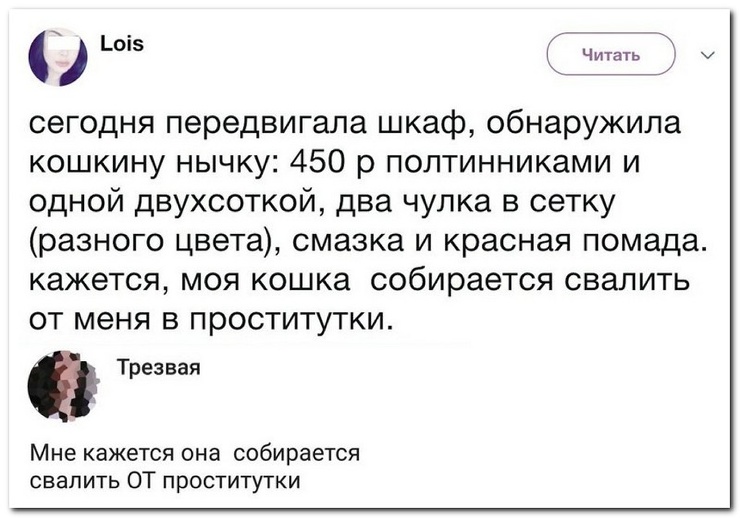The width and height of the screenshot is (740, 518).
Task: Click the capitalized word 'ОТ' in the reply
Action: coord(142,481)
